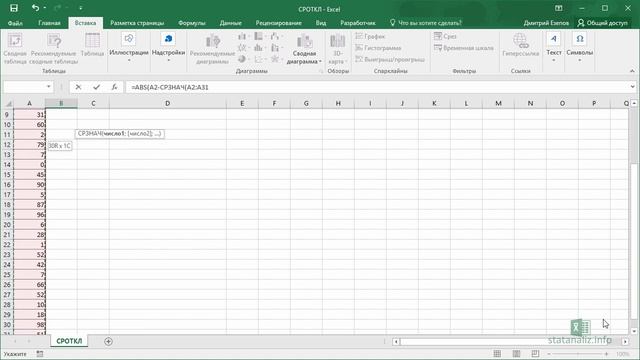
Task: Save the workbook with the Save icon
Action: (x=14, y=8)
